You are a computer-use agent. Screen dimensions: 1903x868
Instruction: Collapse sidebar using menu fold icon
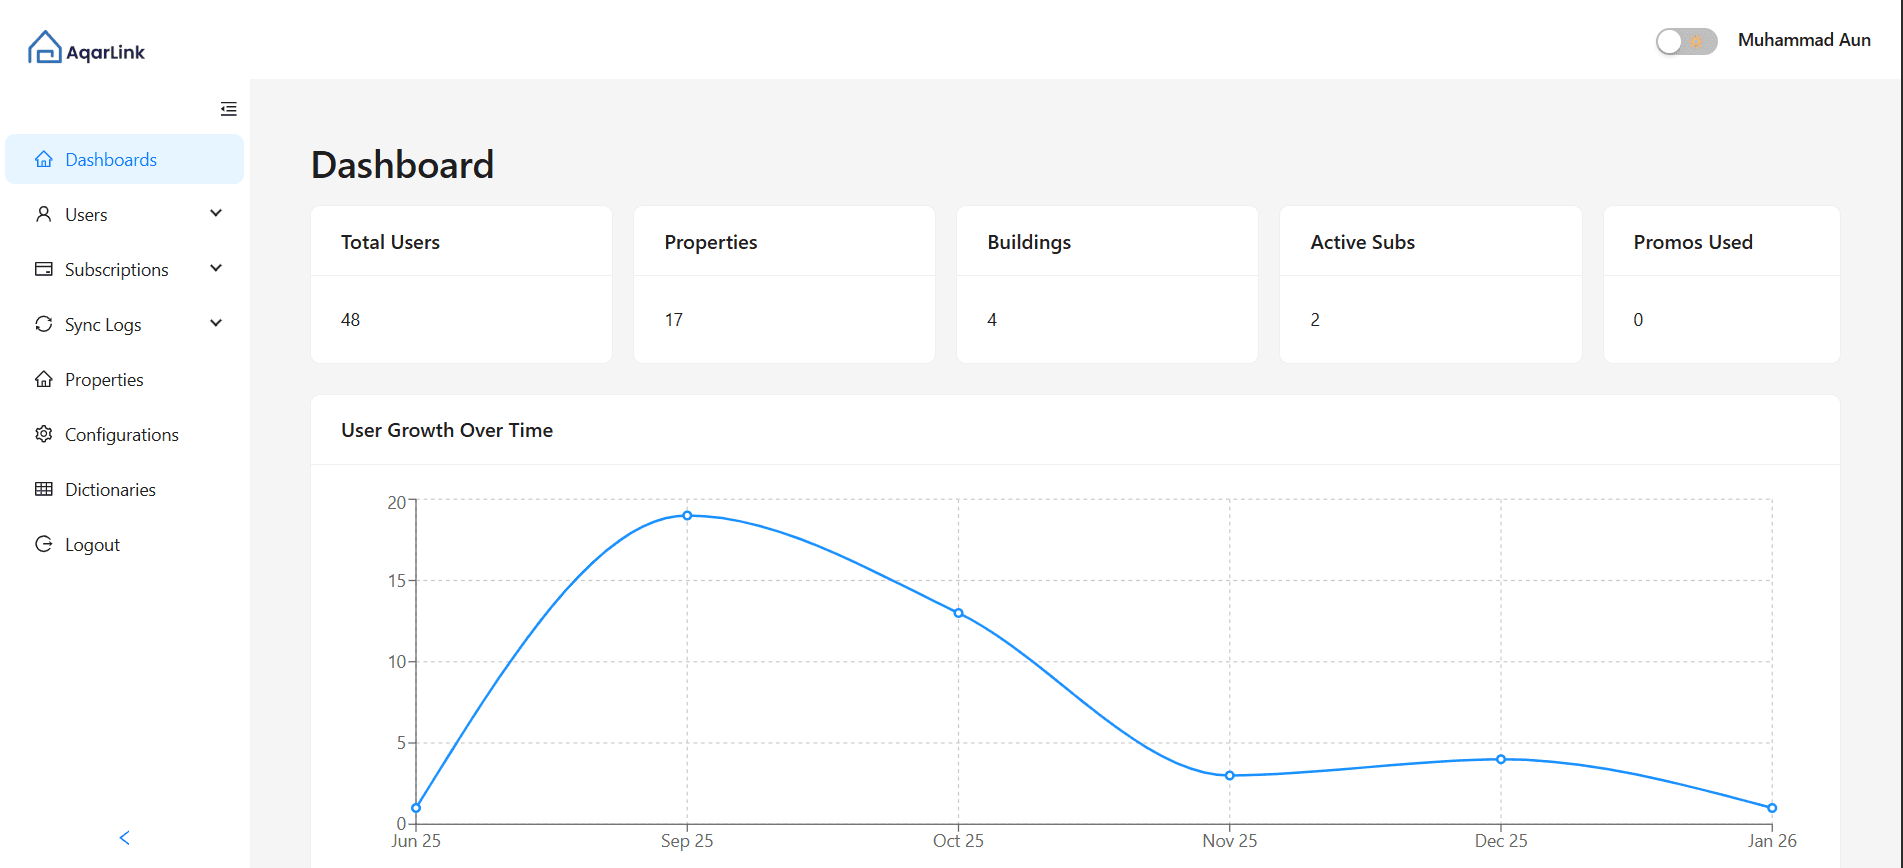[x=228, y=109]
